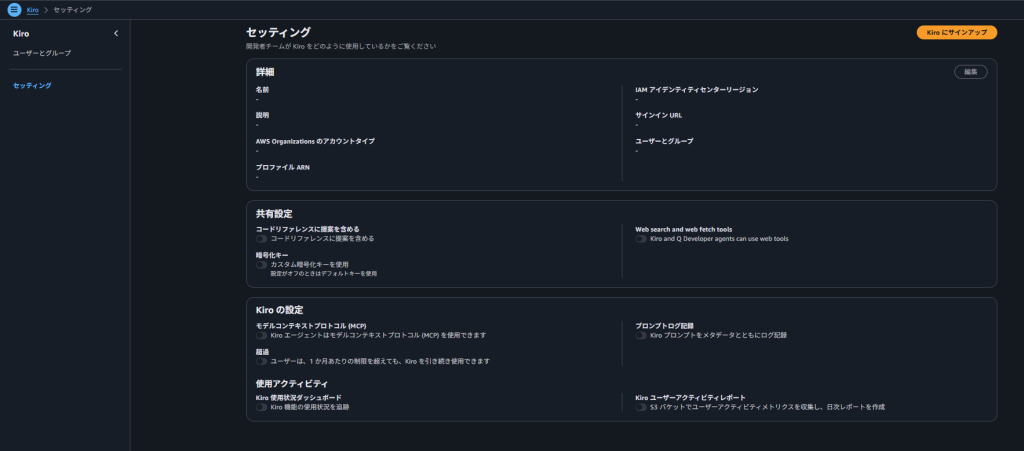Turn on the 超過 toggle

[x=262, y=361]
